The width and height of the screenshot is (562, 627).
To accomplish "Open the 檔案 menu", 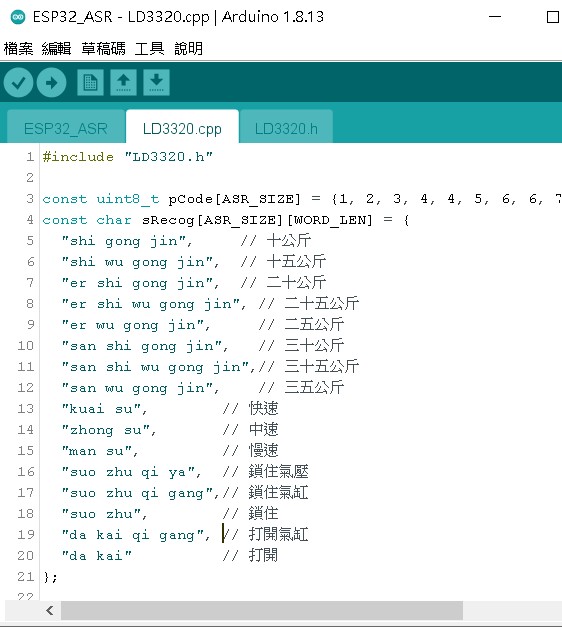I will (x=18, y=48).
